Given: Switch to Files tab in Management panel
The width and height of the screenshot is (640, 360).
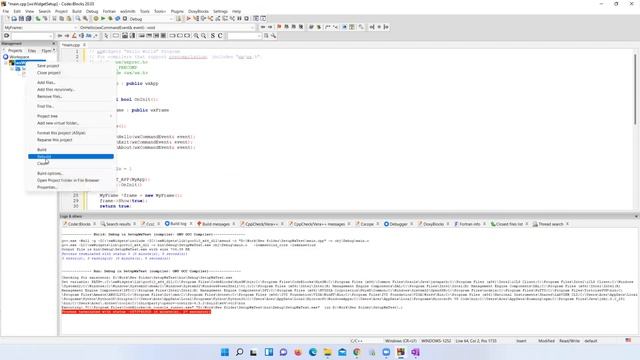Looking at the screenshot, I should coord(32,51).
